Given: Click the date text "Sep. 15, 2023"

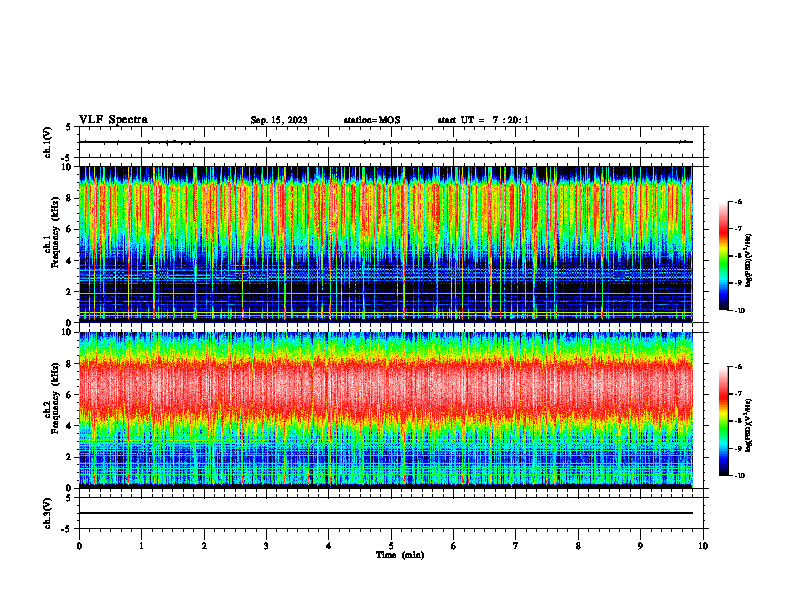Looking at the screenshot, I should 279,120.
